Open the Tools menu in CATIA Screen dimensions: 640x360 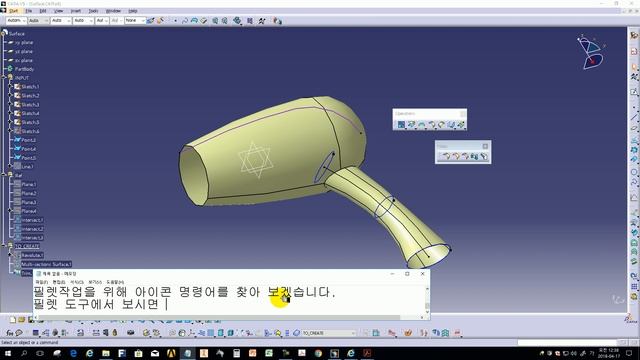point(93,11)
